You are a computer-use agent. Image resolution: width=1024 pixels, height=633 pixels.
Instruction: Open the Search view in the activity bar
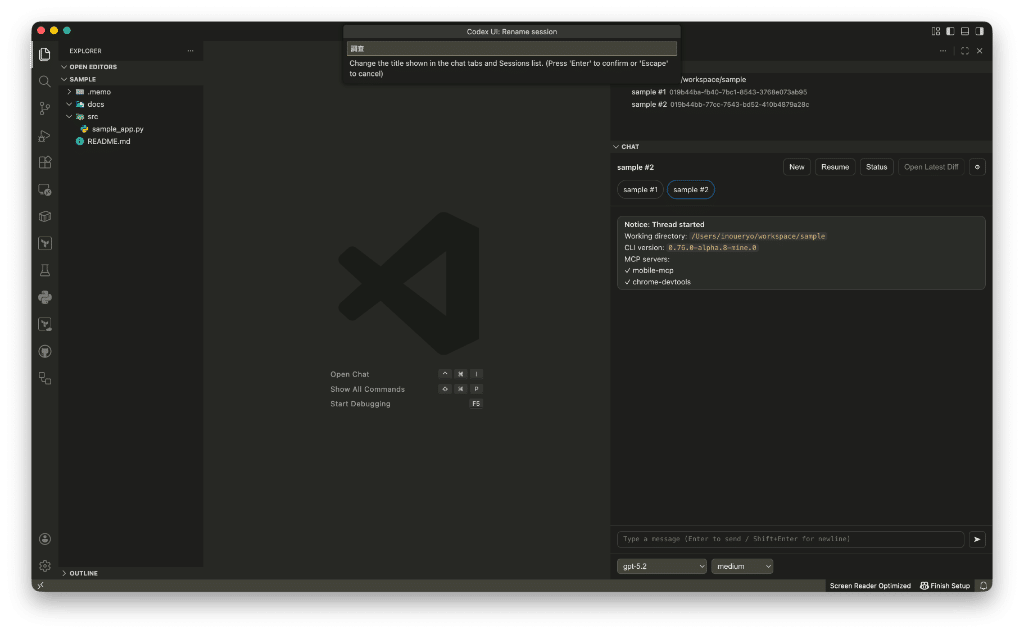pos(44,81)
